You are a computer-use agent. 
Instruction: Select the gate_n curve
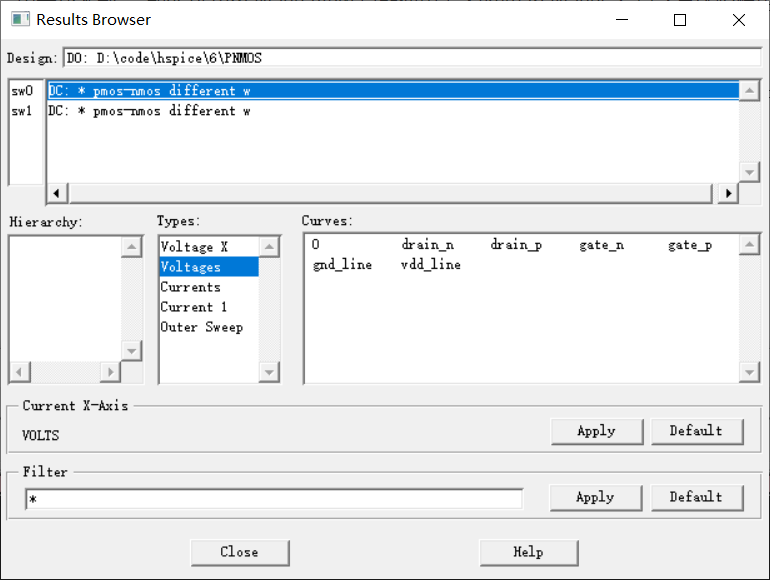coord(602,244)
